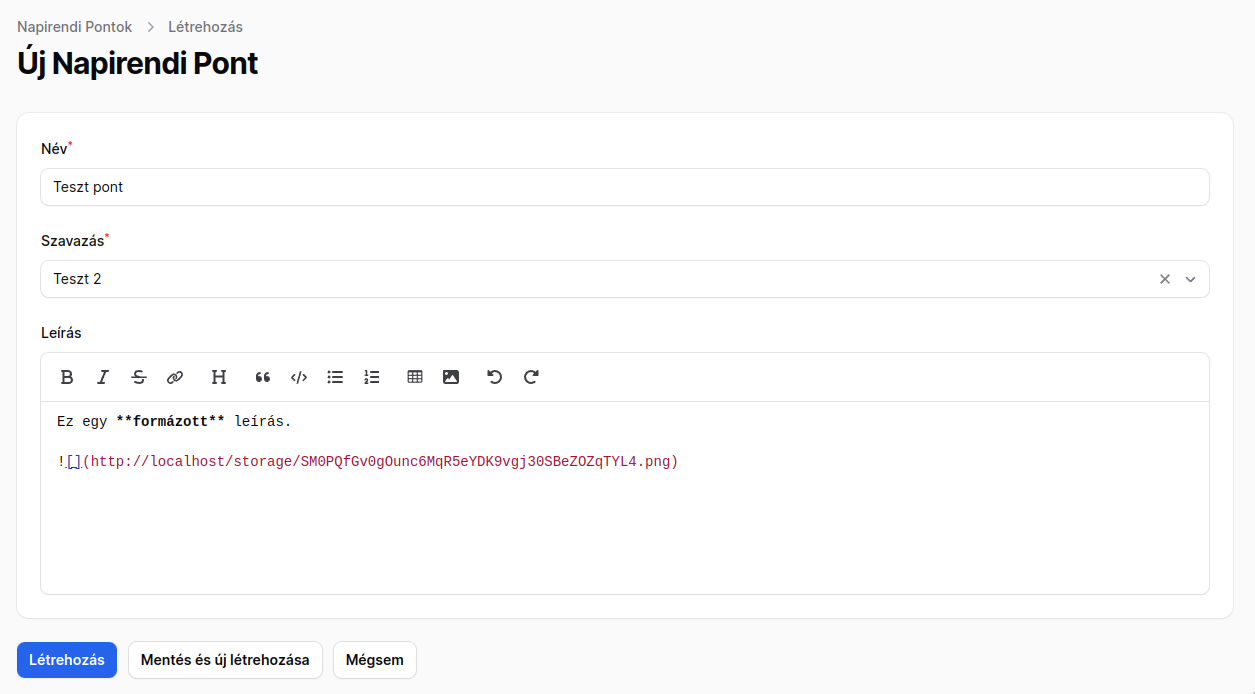Viewport: 1255px width, 694px height.
Task: Apply italic formatting in the editor
Action: [103, 377]
